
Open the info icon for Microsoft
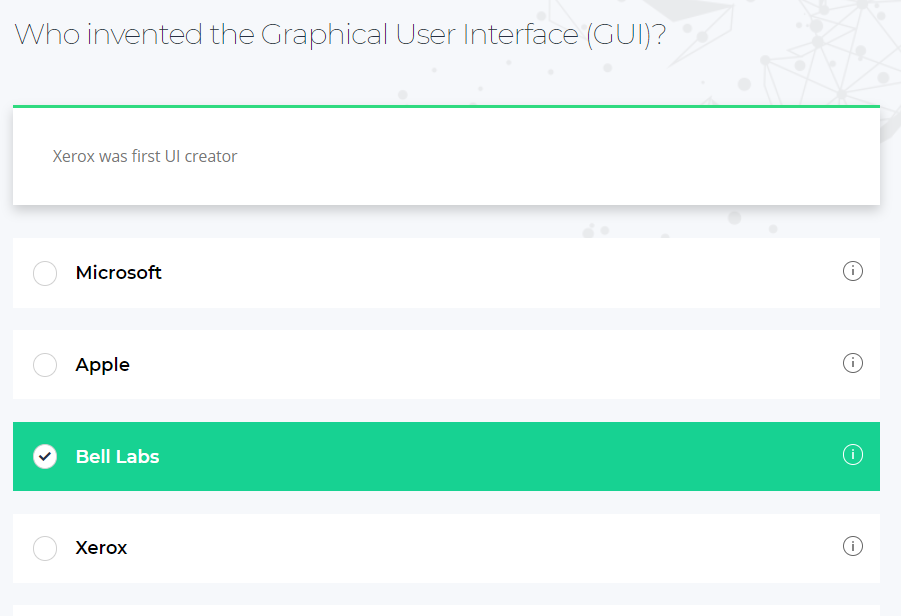852,271
